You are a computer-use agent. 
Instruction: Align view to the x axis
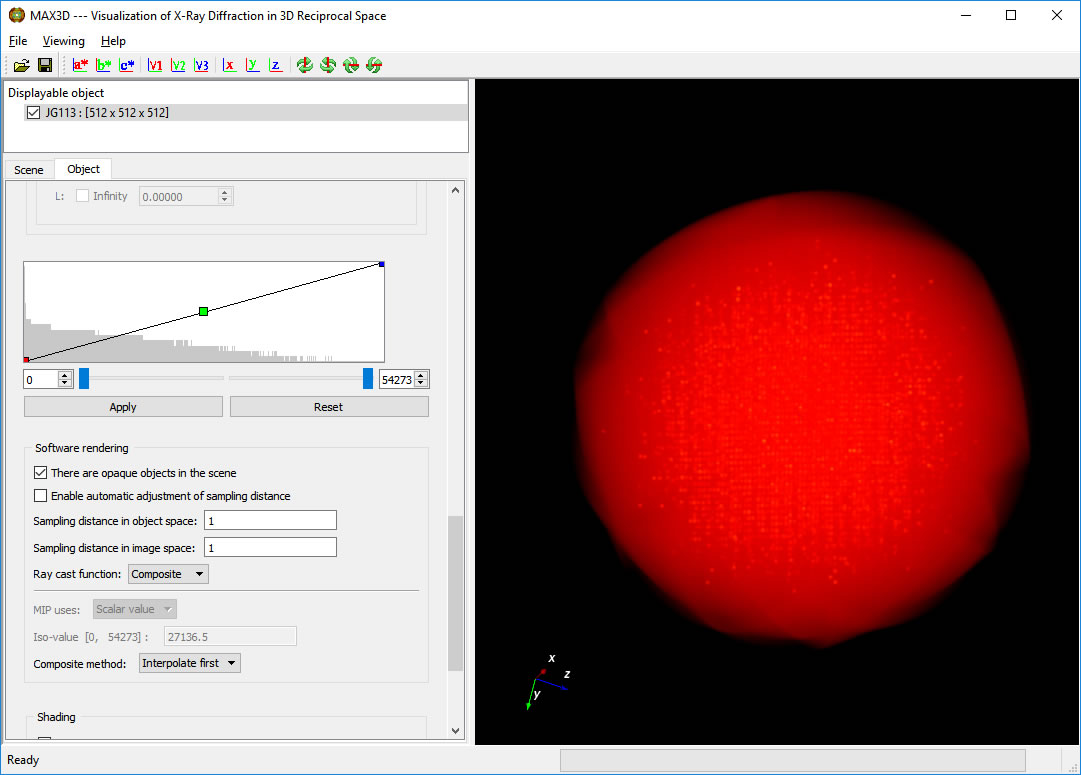[229, 65]
